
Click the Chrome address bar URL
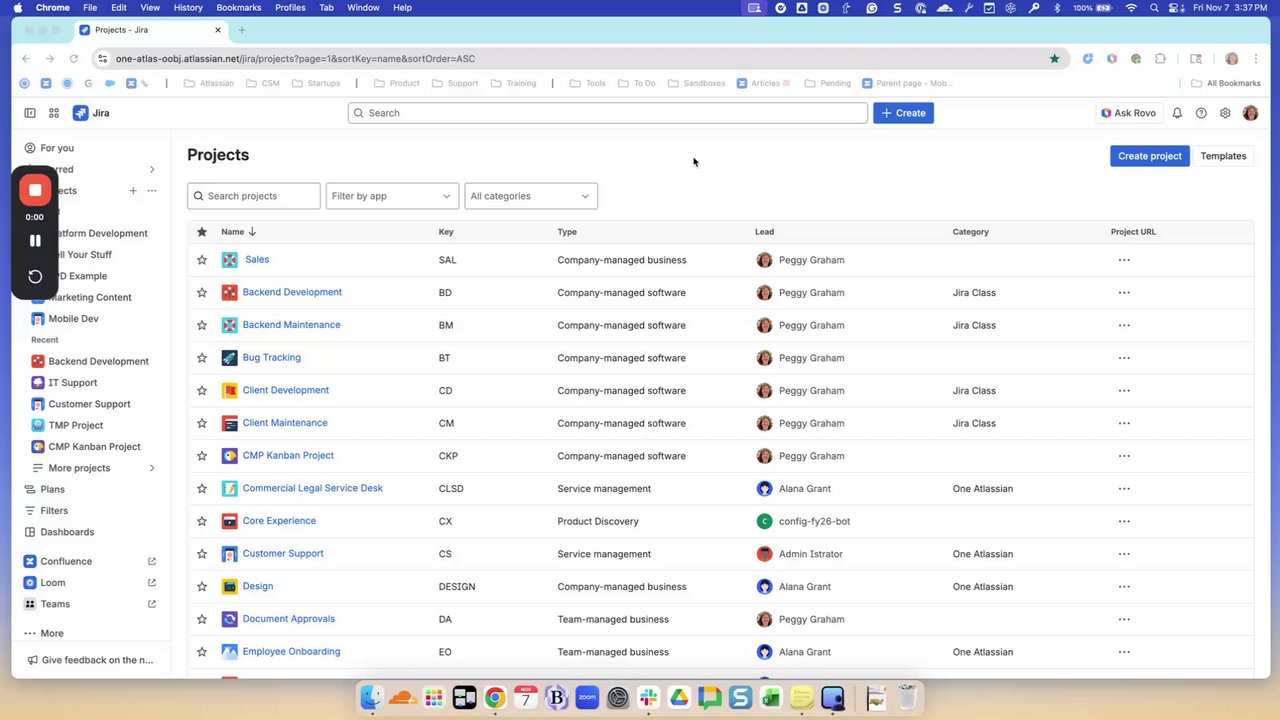[x=295, y=59]
